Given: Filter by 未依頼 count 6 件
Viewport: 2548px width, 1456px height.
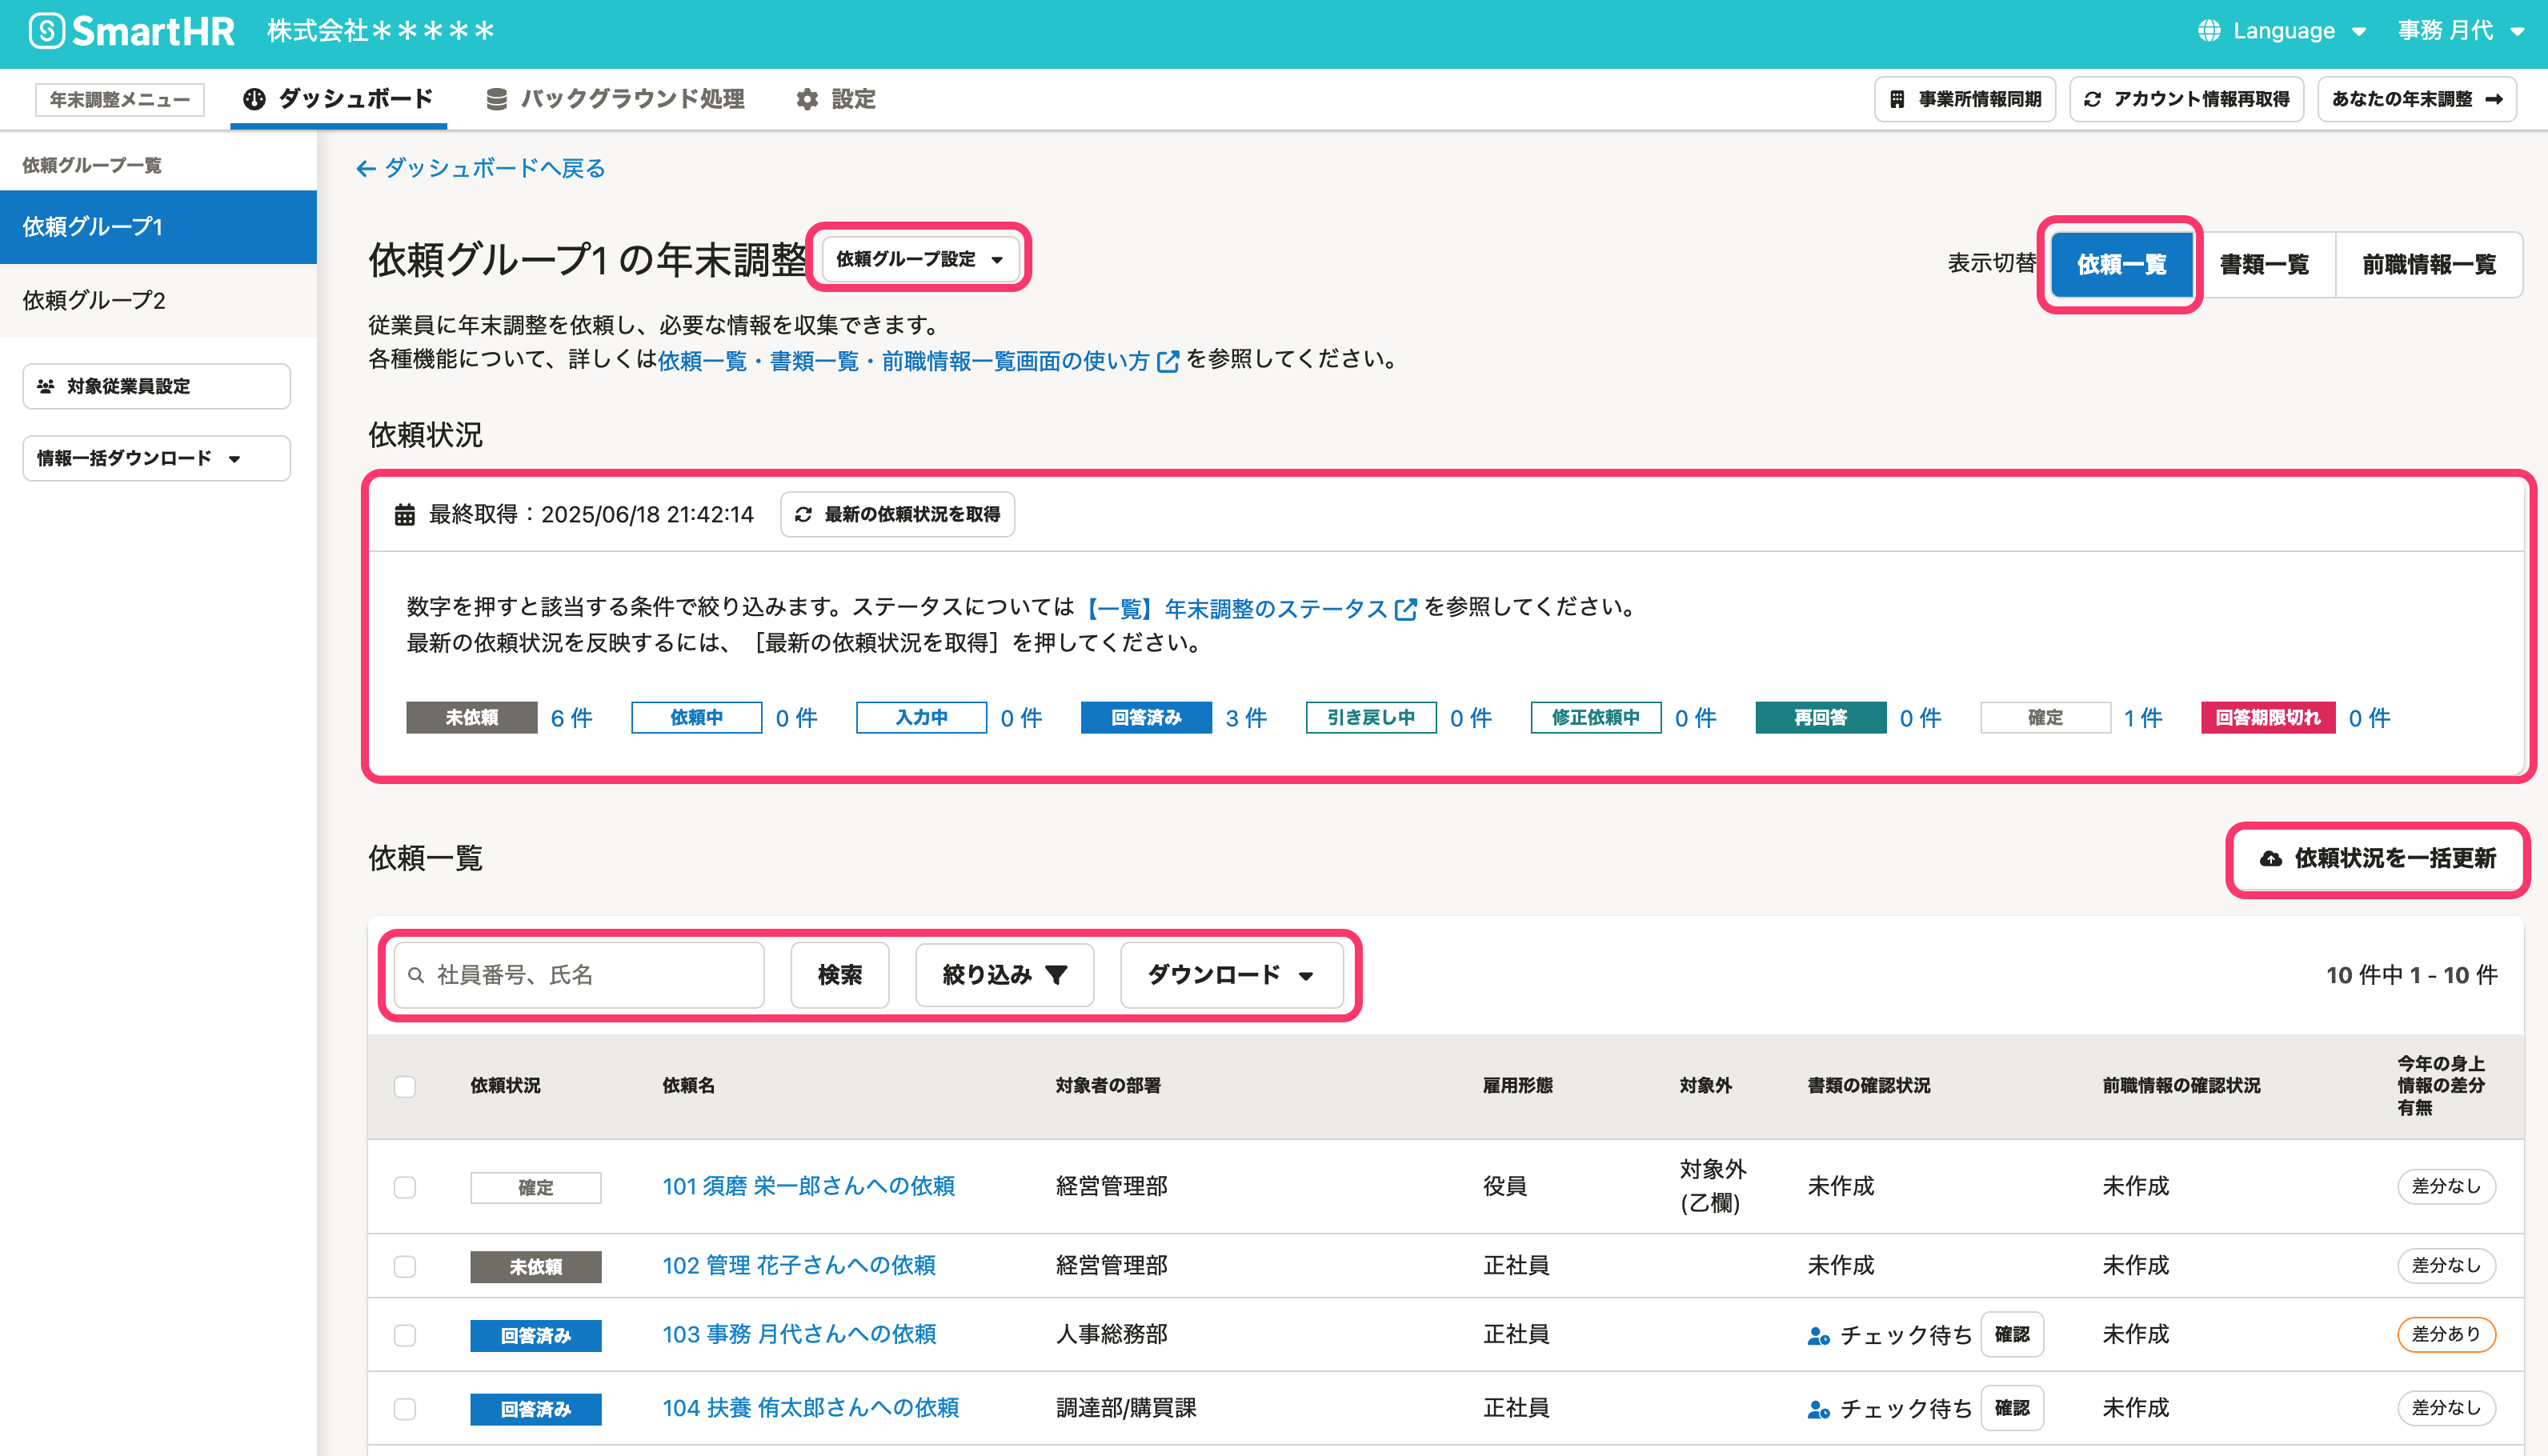Looking at the screenshot, I should pos(571,718).
